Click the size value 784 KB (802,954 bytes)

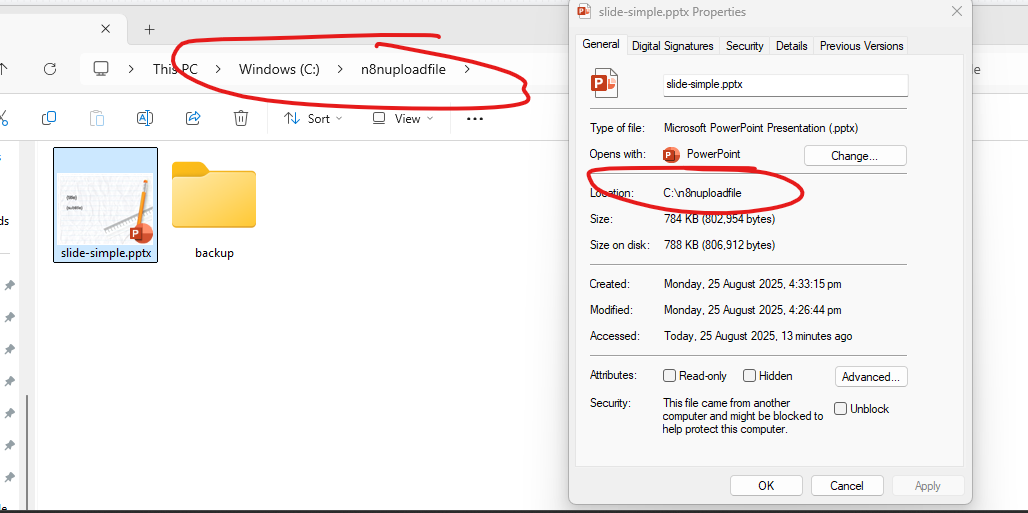point(719,218)
